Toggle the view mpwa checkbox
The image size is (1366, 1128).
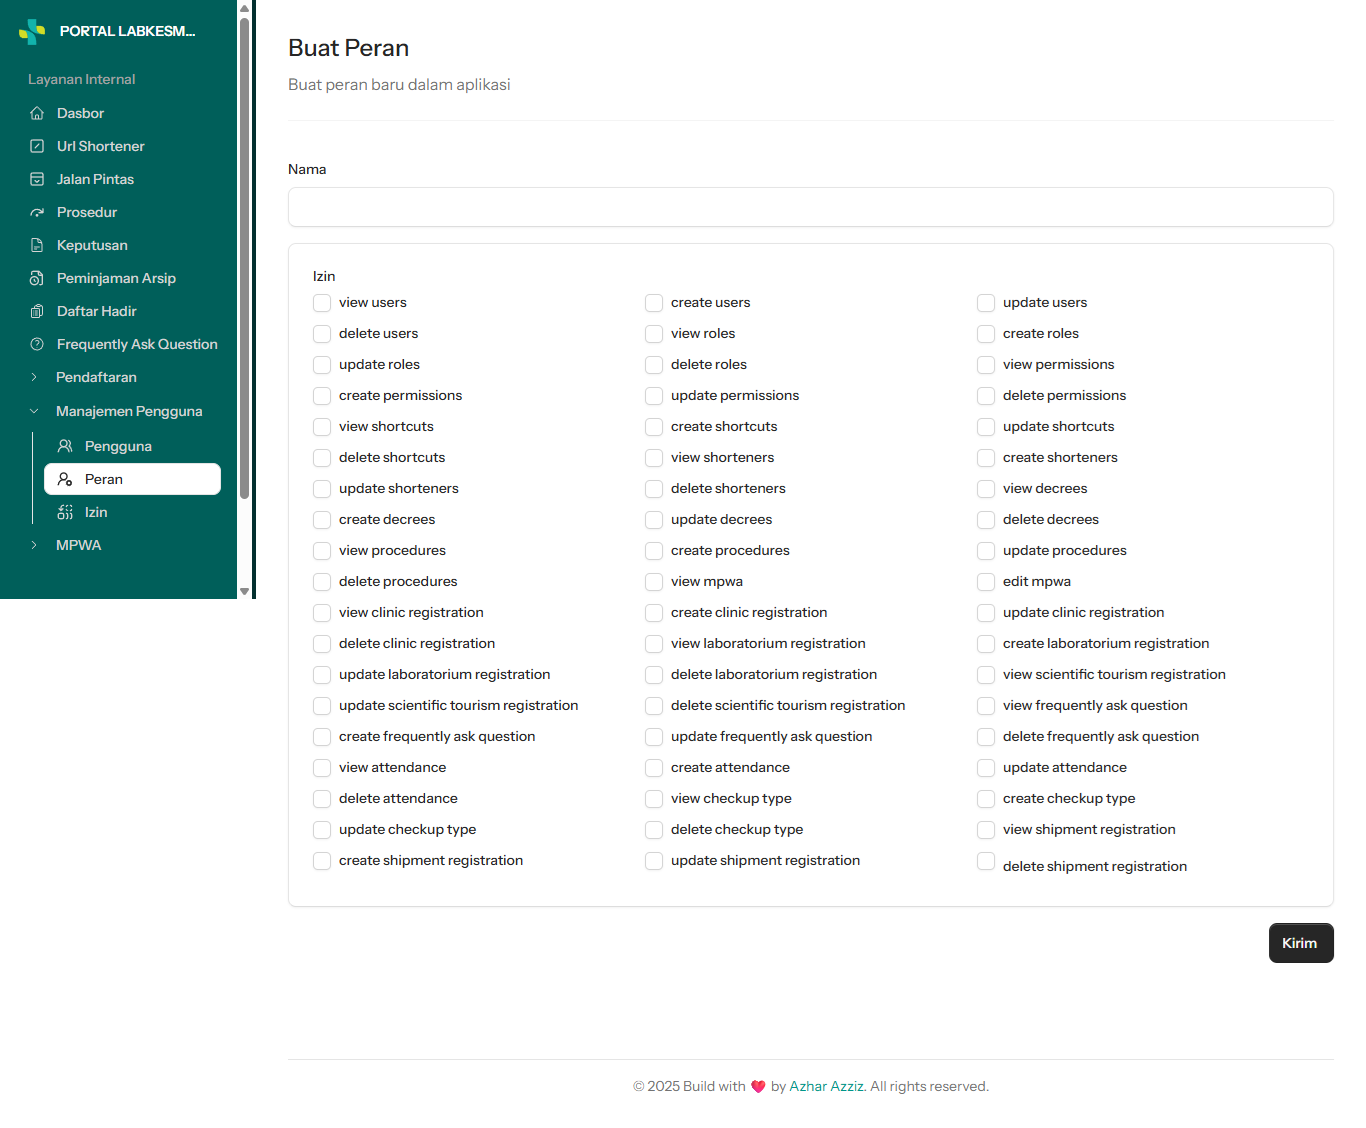[654, 582]
